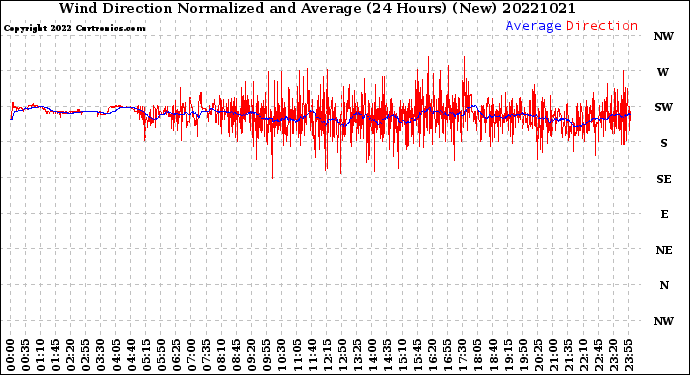This screenshot has width=690, height=375.
Task: Click the 07:00 time axis label
Action: pyautogui.click(x=191, y=355)
